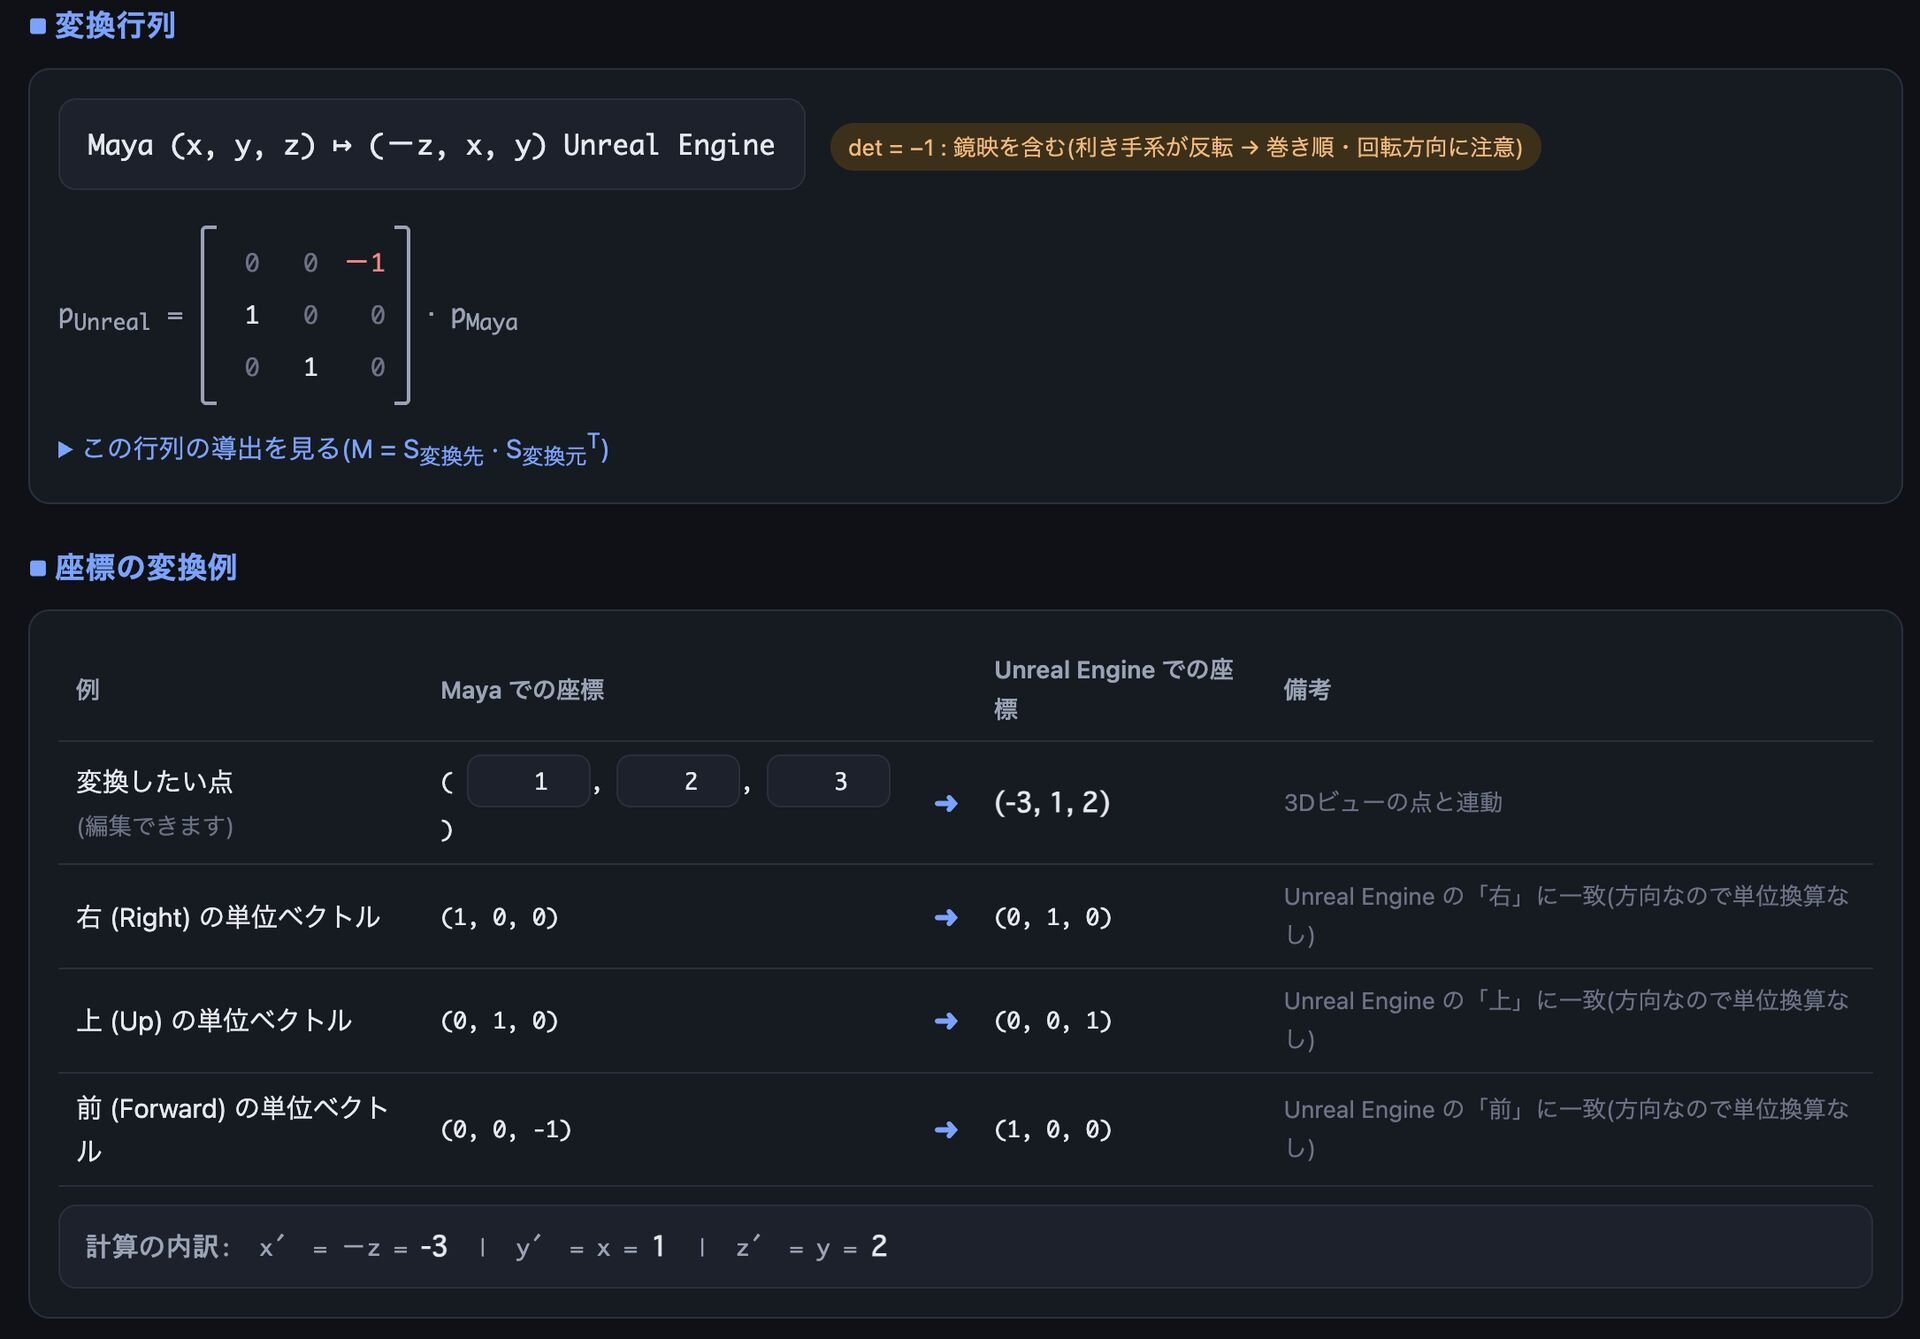1920x1339 pixels.
Task: Click the Maya (x, y, z) ↦ (−z, x, y) formula box
Action: (x=431, y=145)
